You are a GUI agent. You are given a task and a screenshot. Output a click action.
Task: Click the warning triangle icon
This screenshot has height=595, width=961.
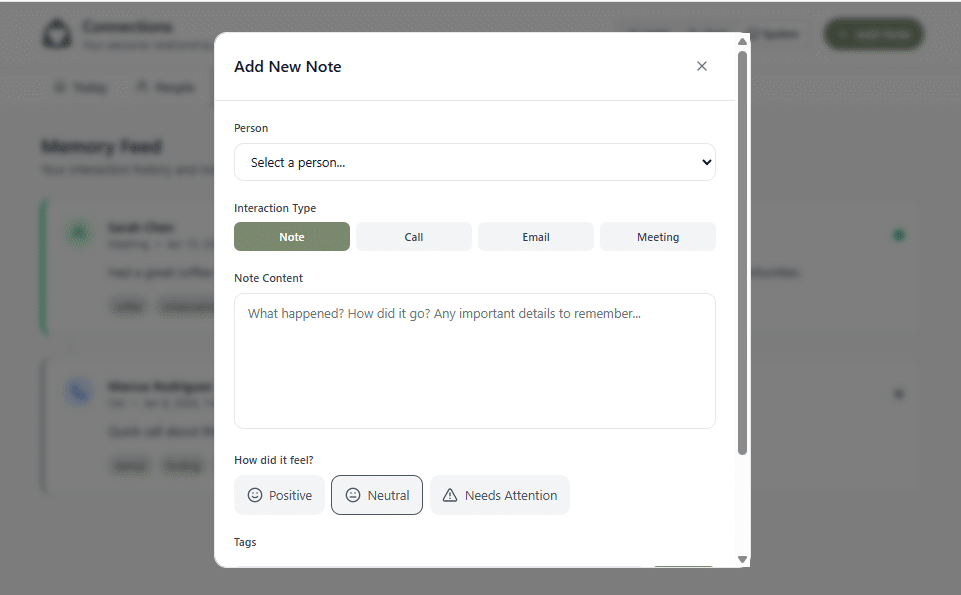click(x=450, y=495)
